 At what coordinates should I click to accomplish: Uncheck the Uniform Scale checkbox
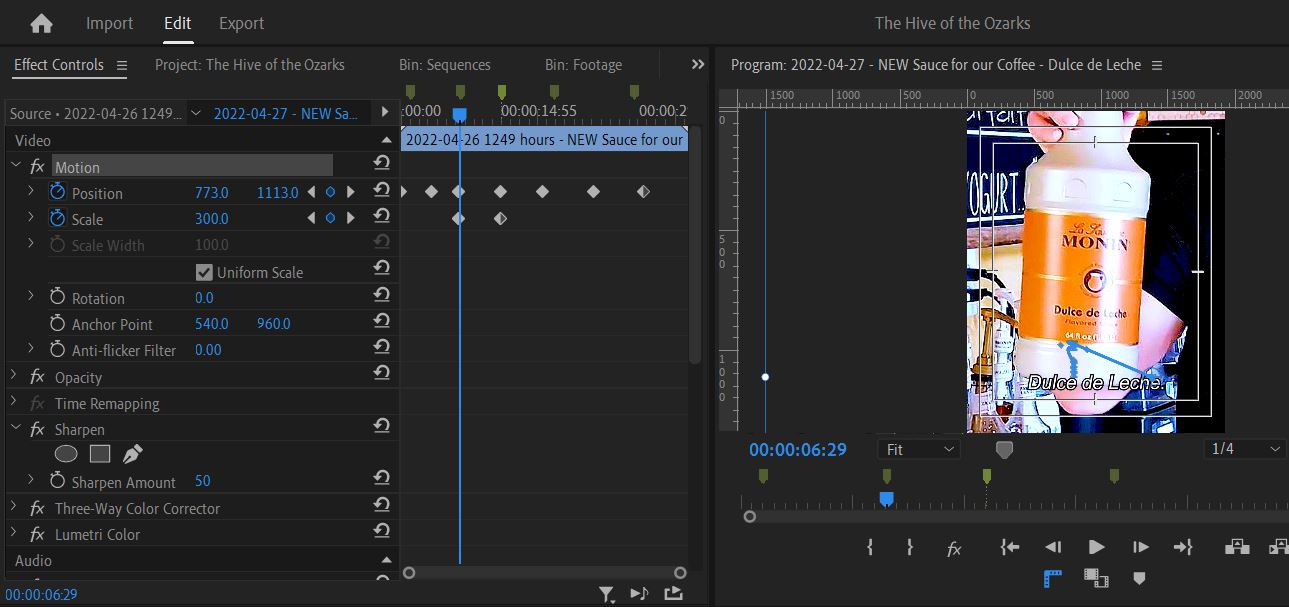204,272
